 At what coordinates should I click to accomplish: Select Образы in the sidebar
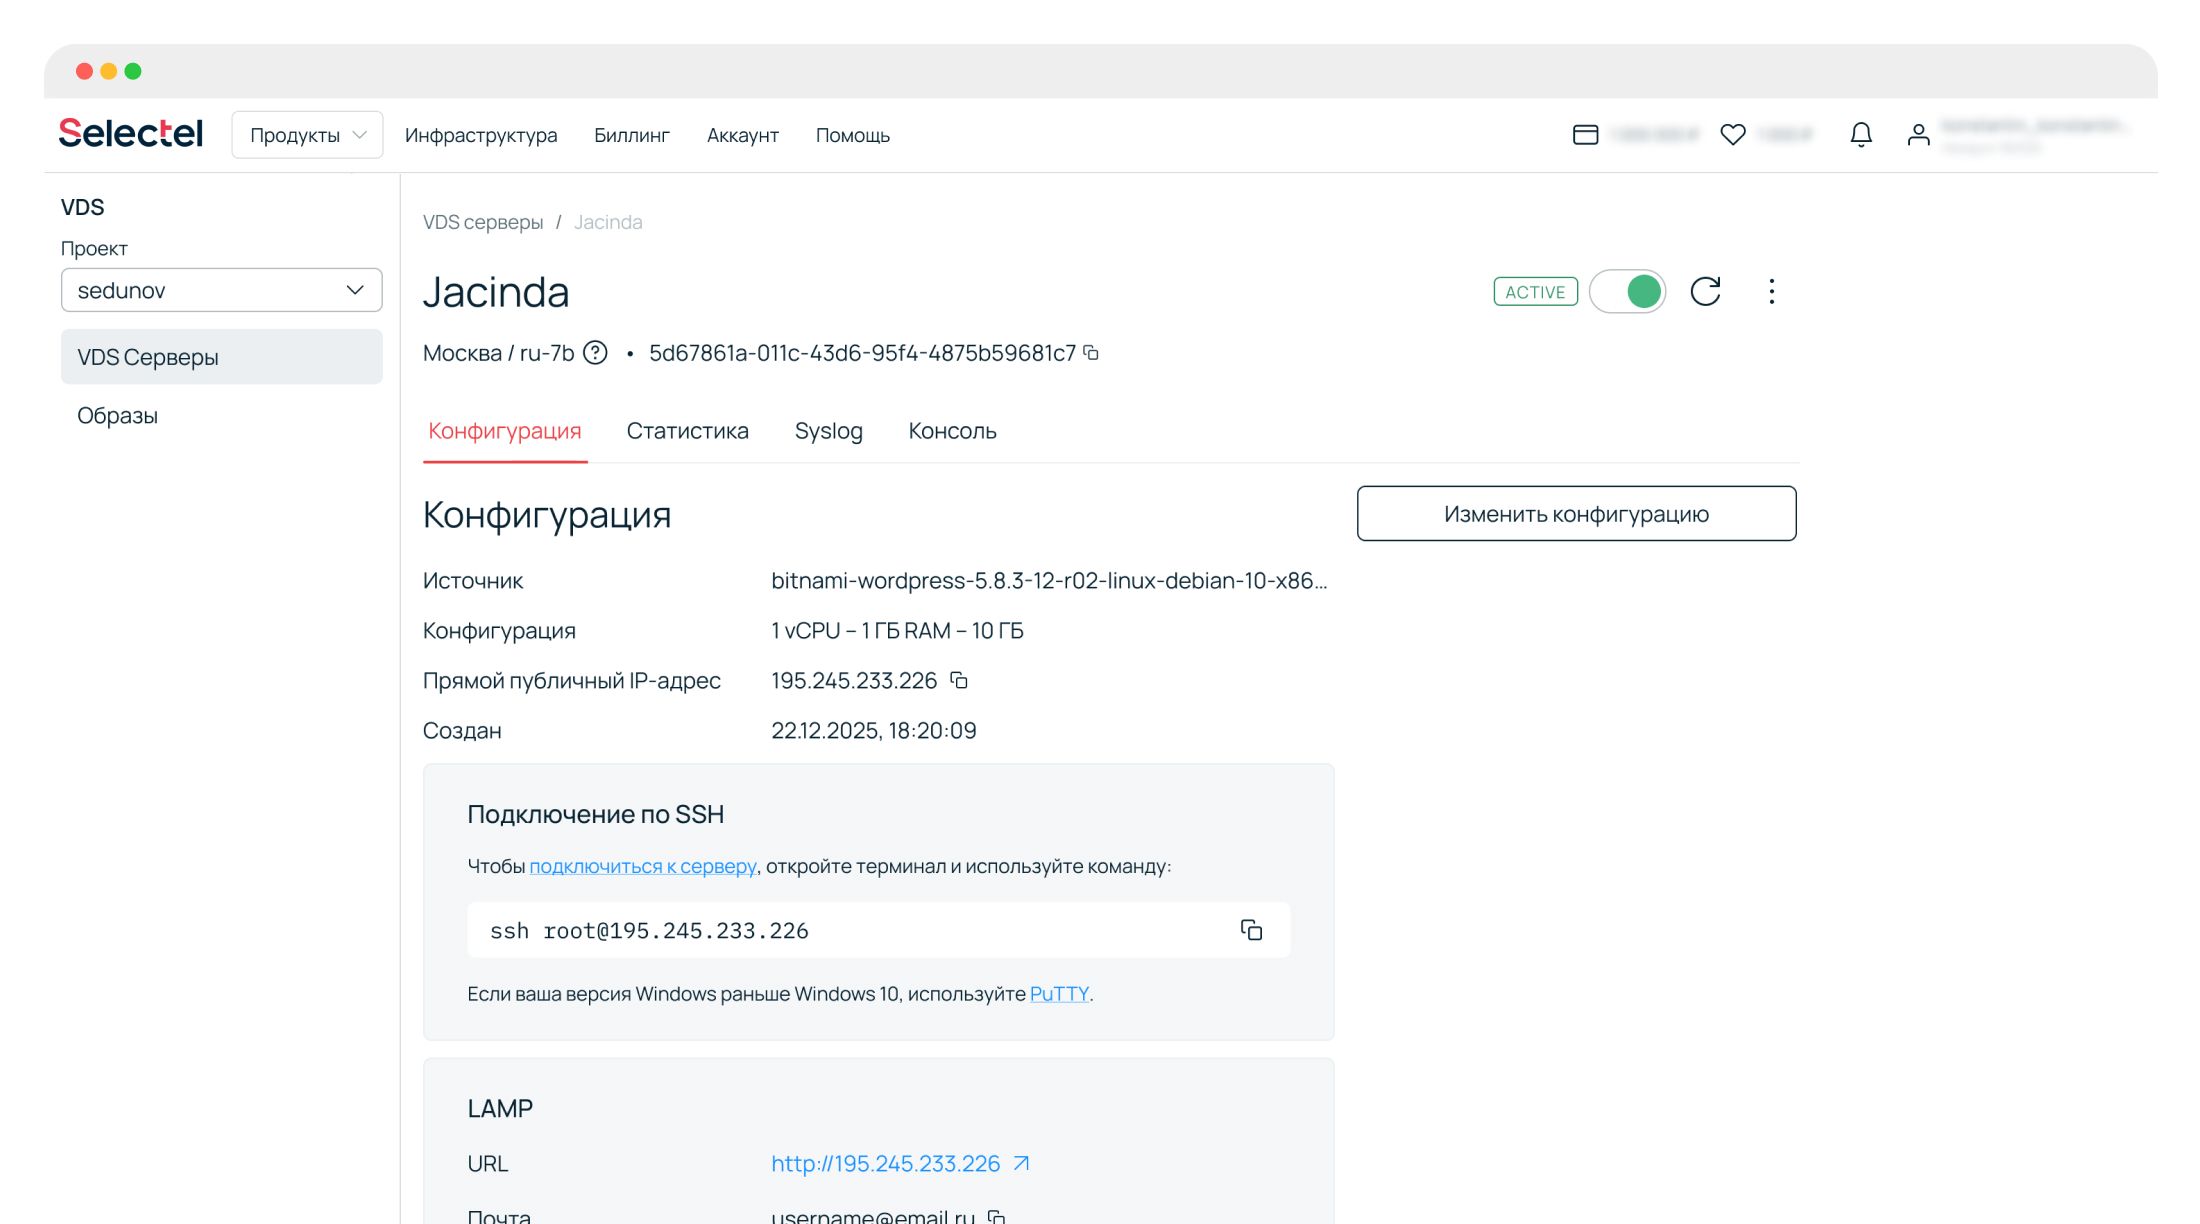pos(118,416)
